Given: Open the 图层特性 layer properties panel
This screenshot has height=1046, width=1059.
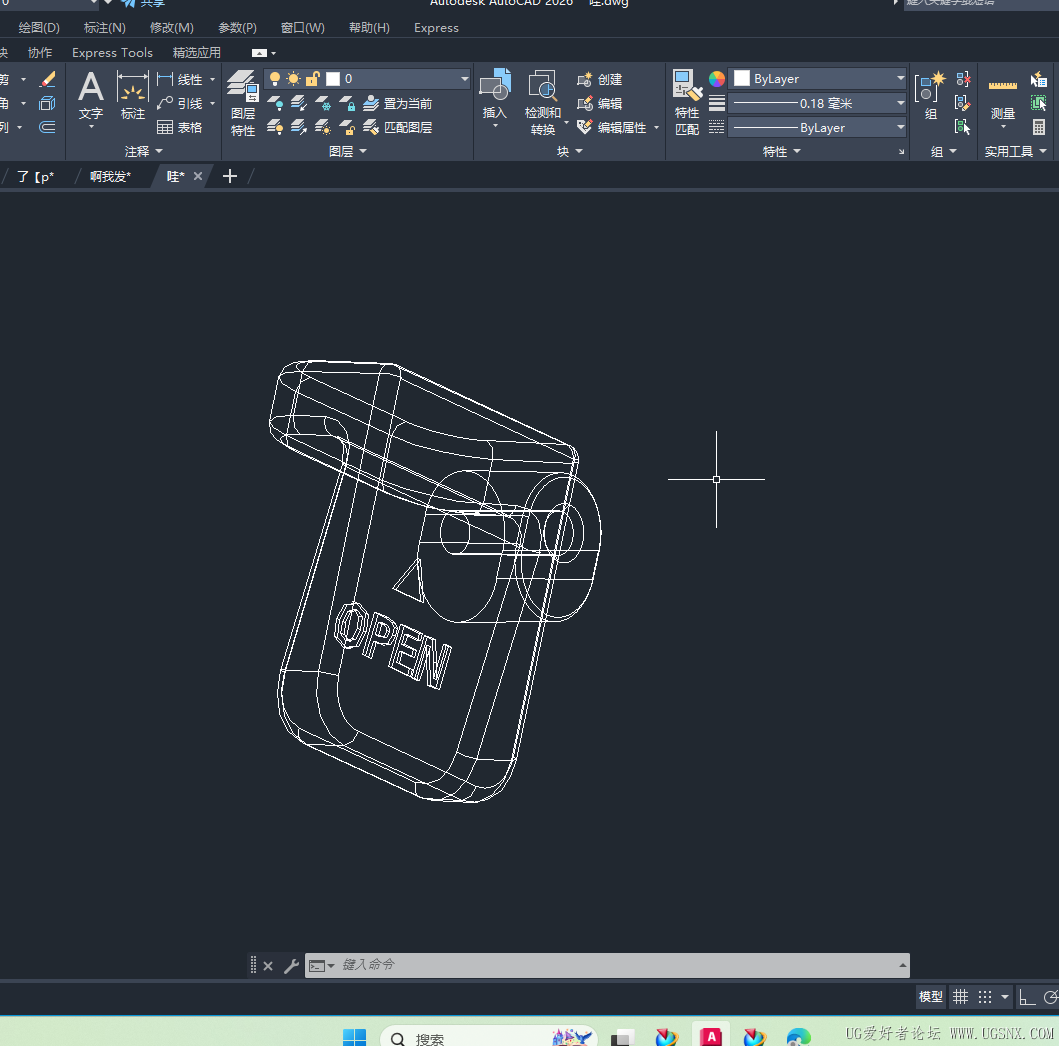Looking at the screenshot, I should coord(243,101).
